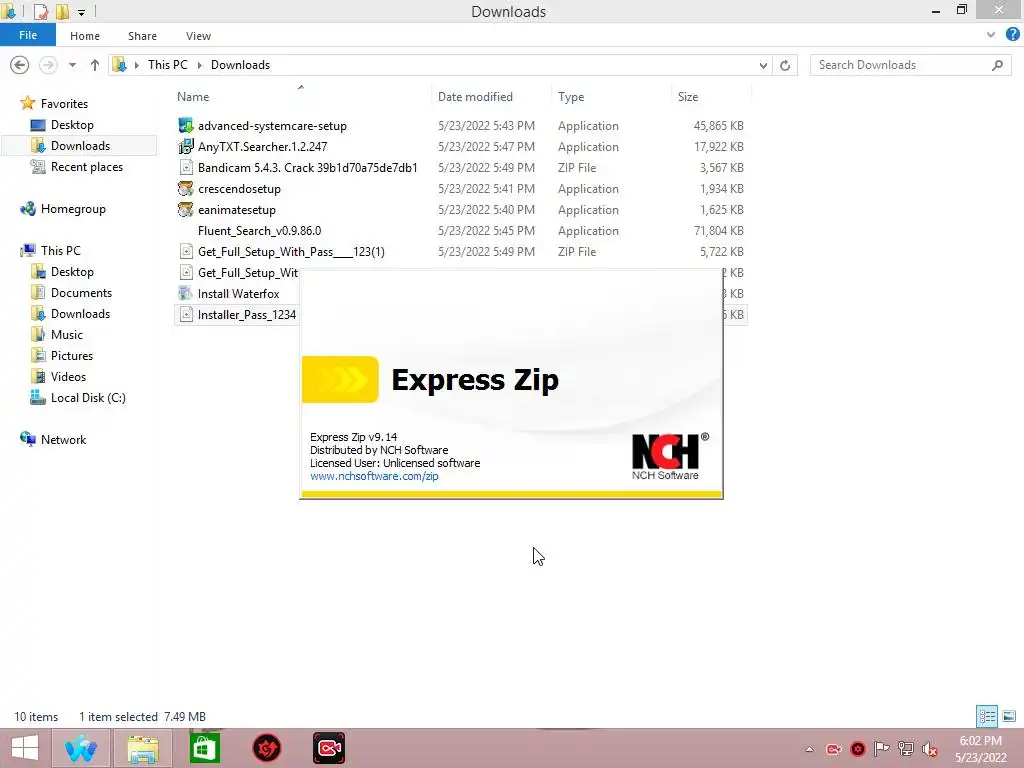Viewport: 1024px width, 768px height.
Task: Open the Videos folder
Action: 68,377
